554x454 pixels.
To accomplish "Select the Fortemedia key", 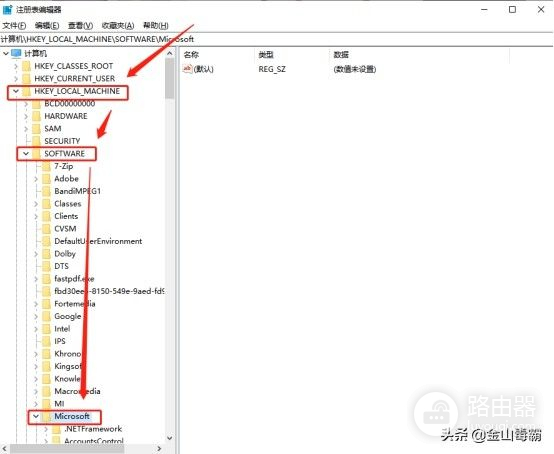I will (x=75, y=304).
